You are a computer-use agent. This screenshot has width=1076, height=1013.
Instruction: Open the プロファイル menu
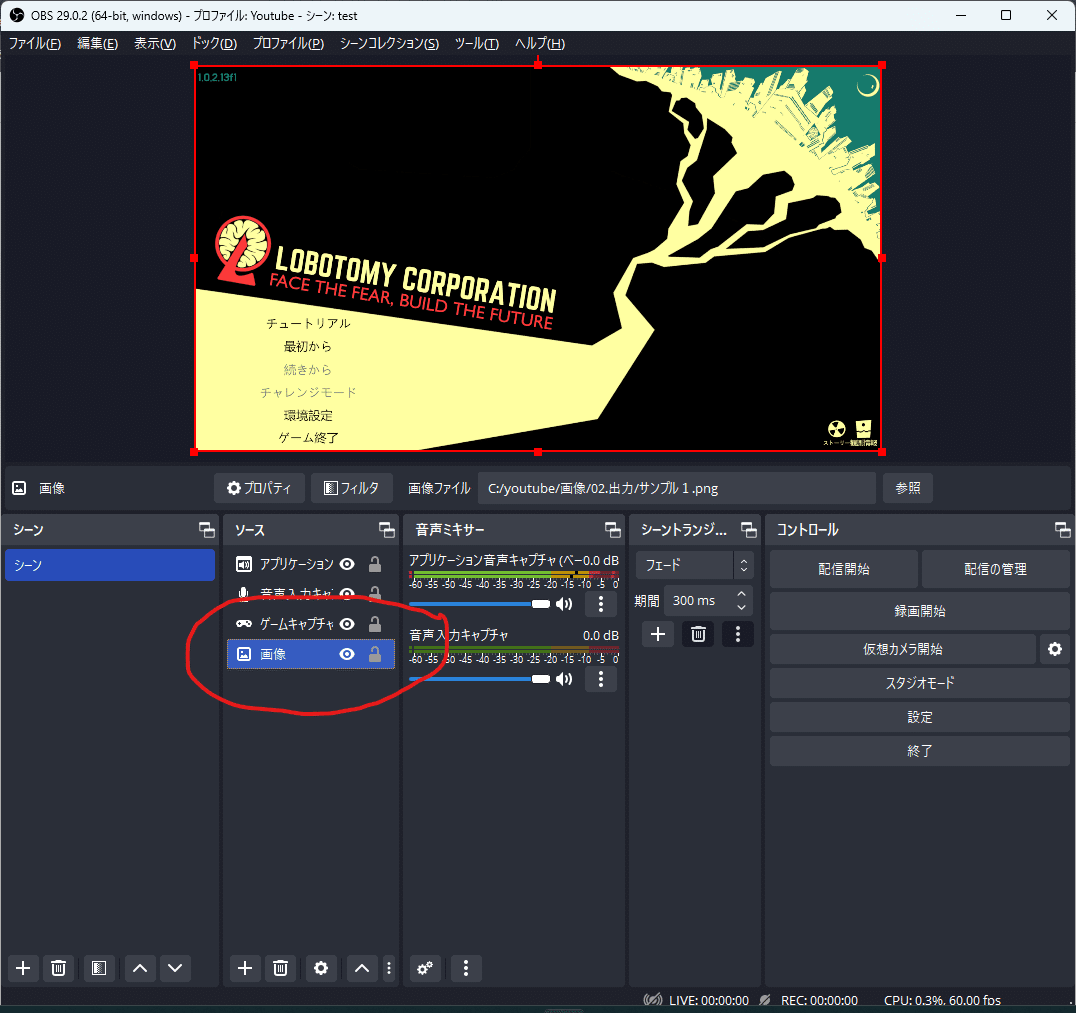point(288,44)
